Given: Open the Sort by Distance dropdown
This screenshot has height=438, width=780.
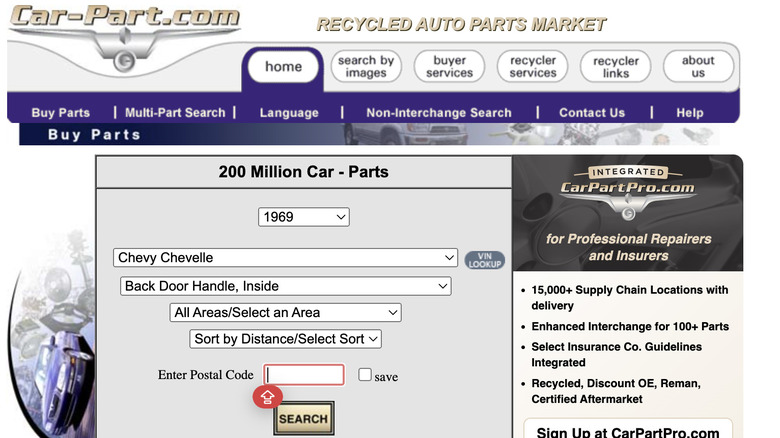Looking at the screenshot, I should 285,339.
